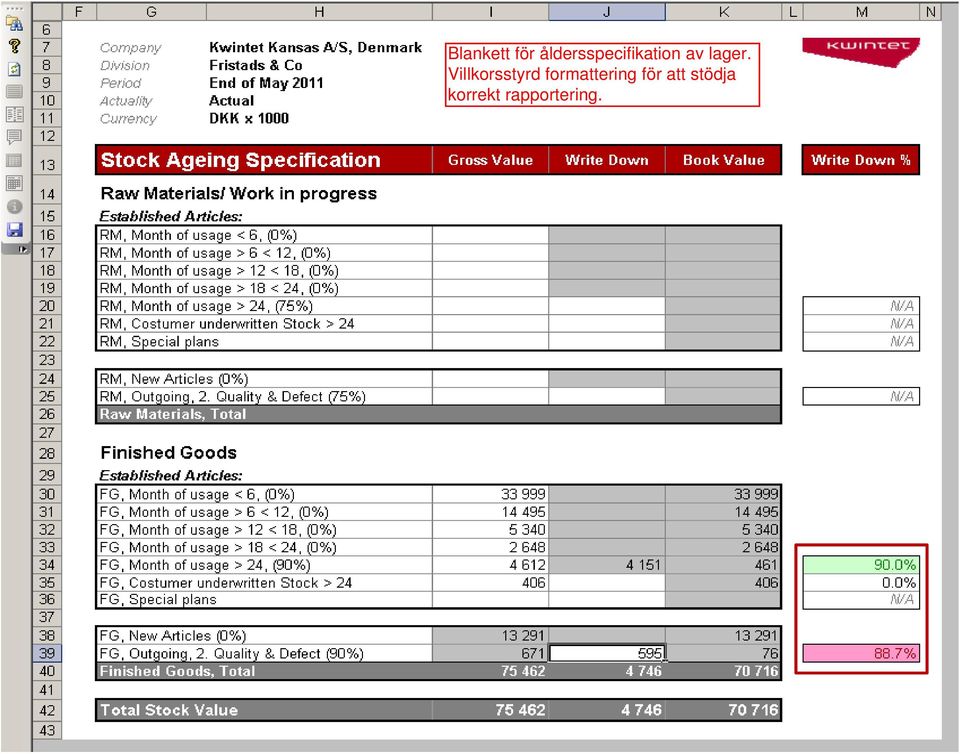The width and height of the screenshot is (960, 754).
Task: Open the file search (binoculars) toolbar icon
Action: pyautogui.click(x=14, y=24)
